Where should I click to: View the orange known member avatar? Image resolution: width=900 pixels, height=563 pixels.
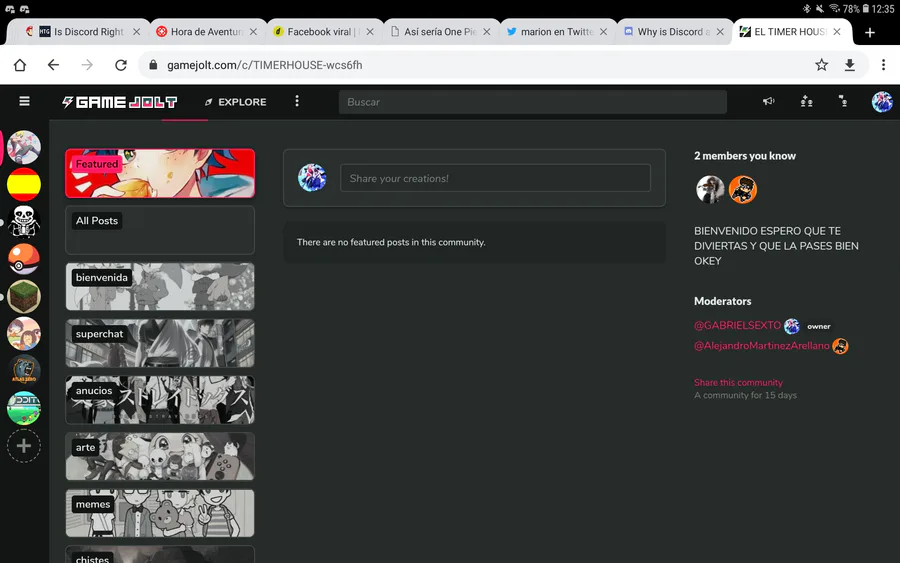tap(743, 189)
